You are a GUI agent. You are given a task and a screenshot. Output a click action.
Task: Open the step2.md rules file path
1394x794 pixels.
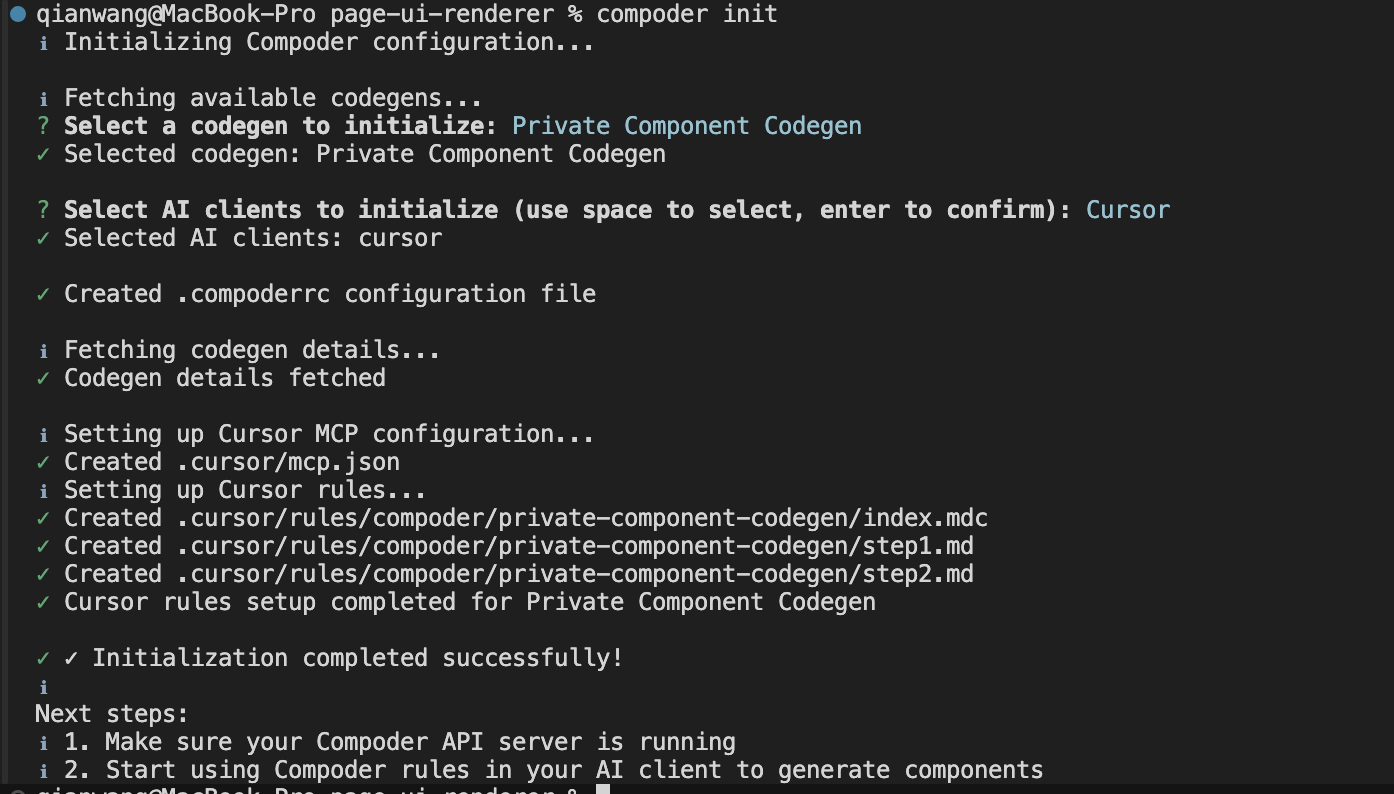point(575,574)
